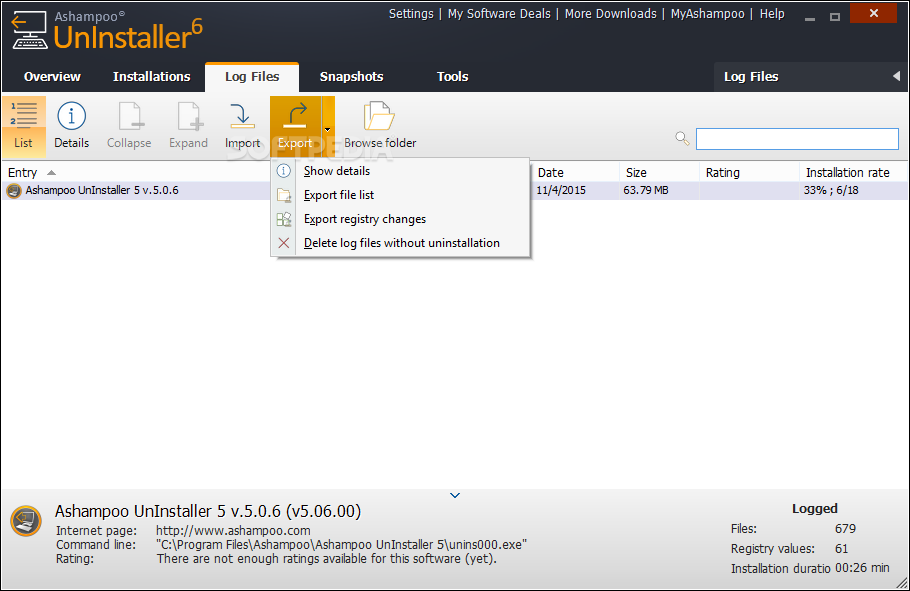Sort by the Date column header
The image size is (910, 591).
[x=551, y=172]
